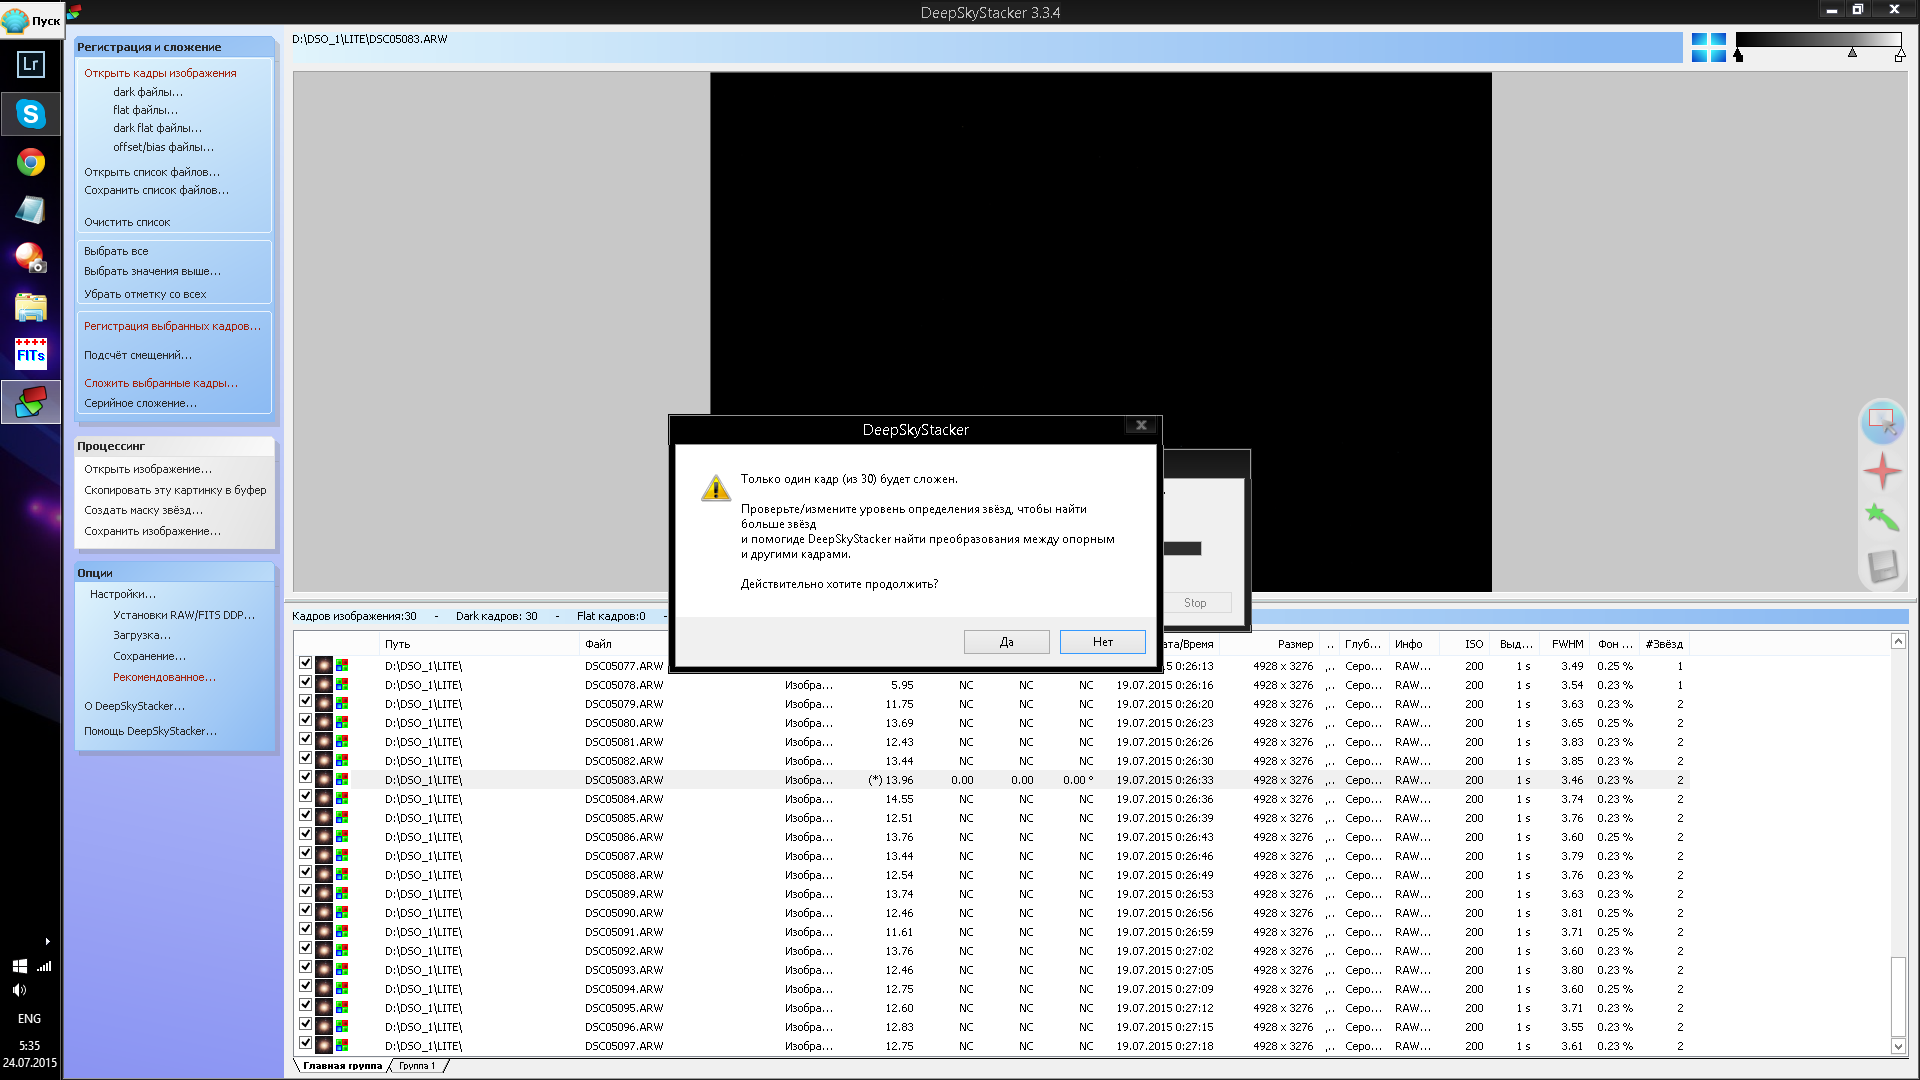Uncheck the DSC05083.ARW row checkbox
The image size is (1920, 1080).
(x=305, y=778)
